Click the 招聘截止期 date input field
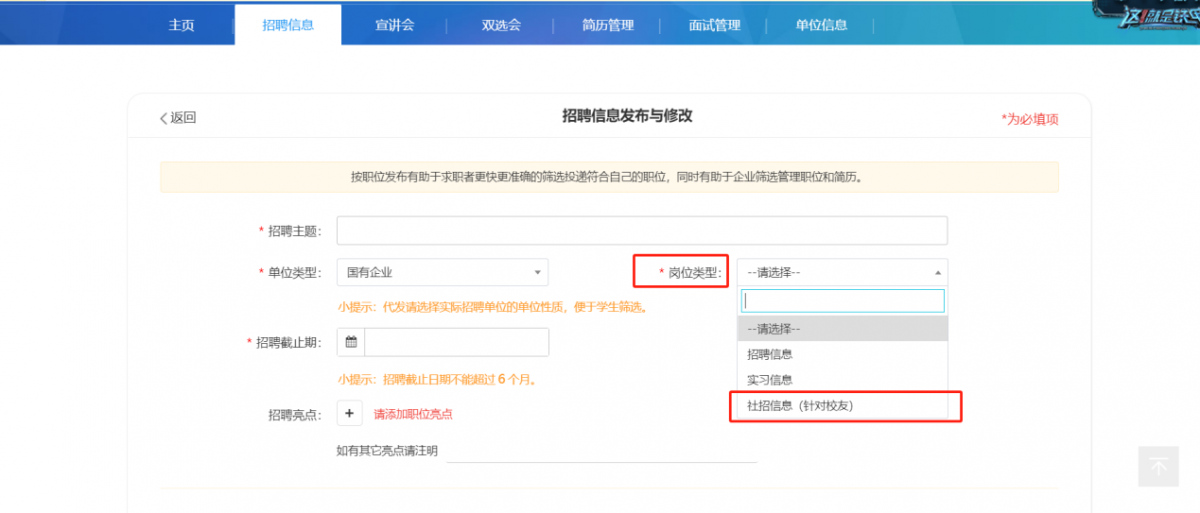 click(456, 342)
